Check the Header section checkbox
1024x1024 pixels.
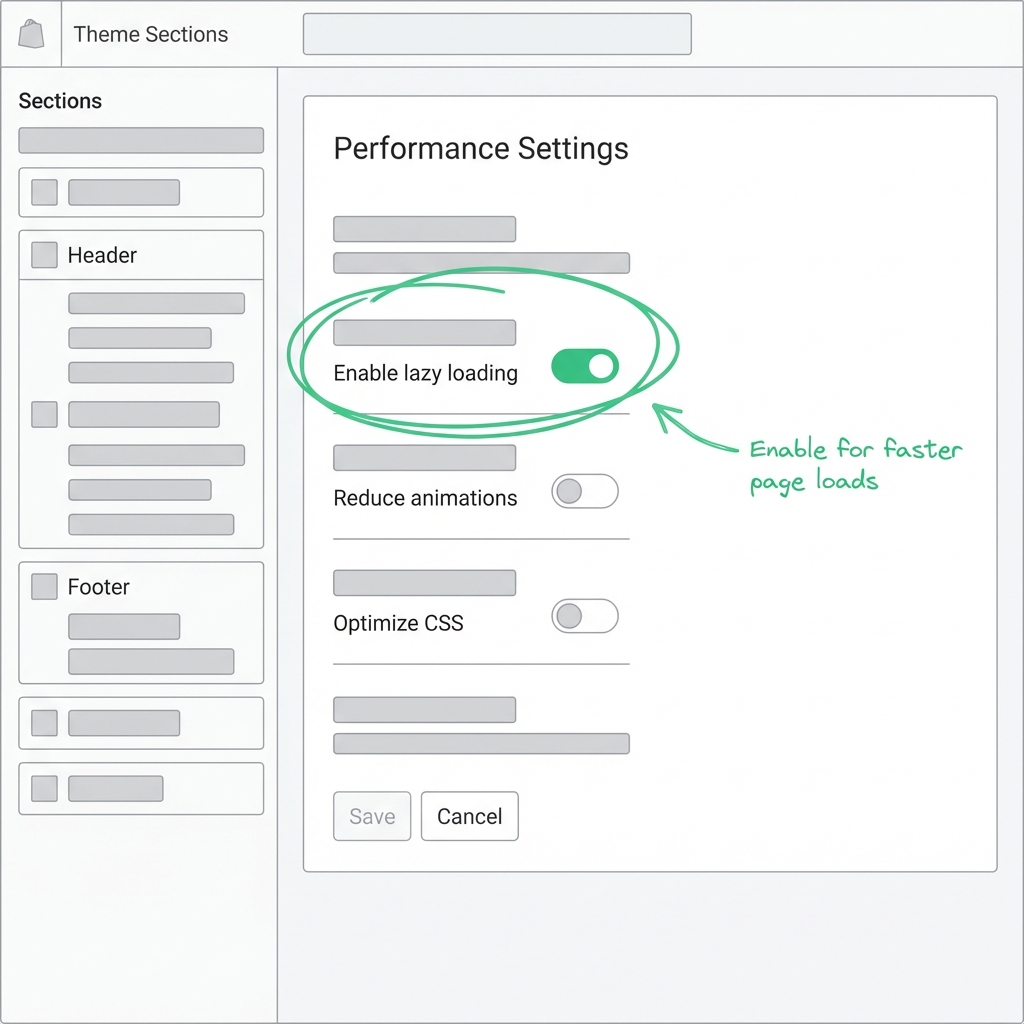[43, 254]
